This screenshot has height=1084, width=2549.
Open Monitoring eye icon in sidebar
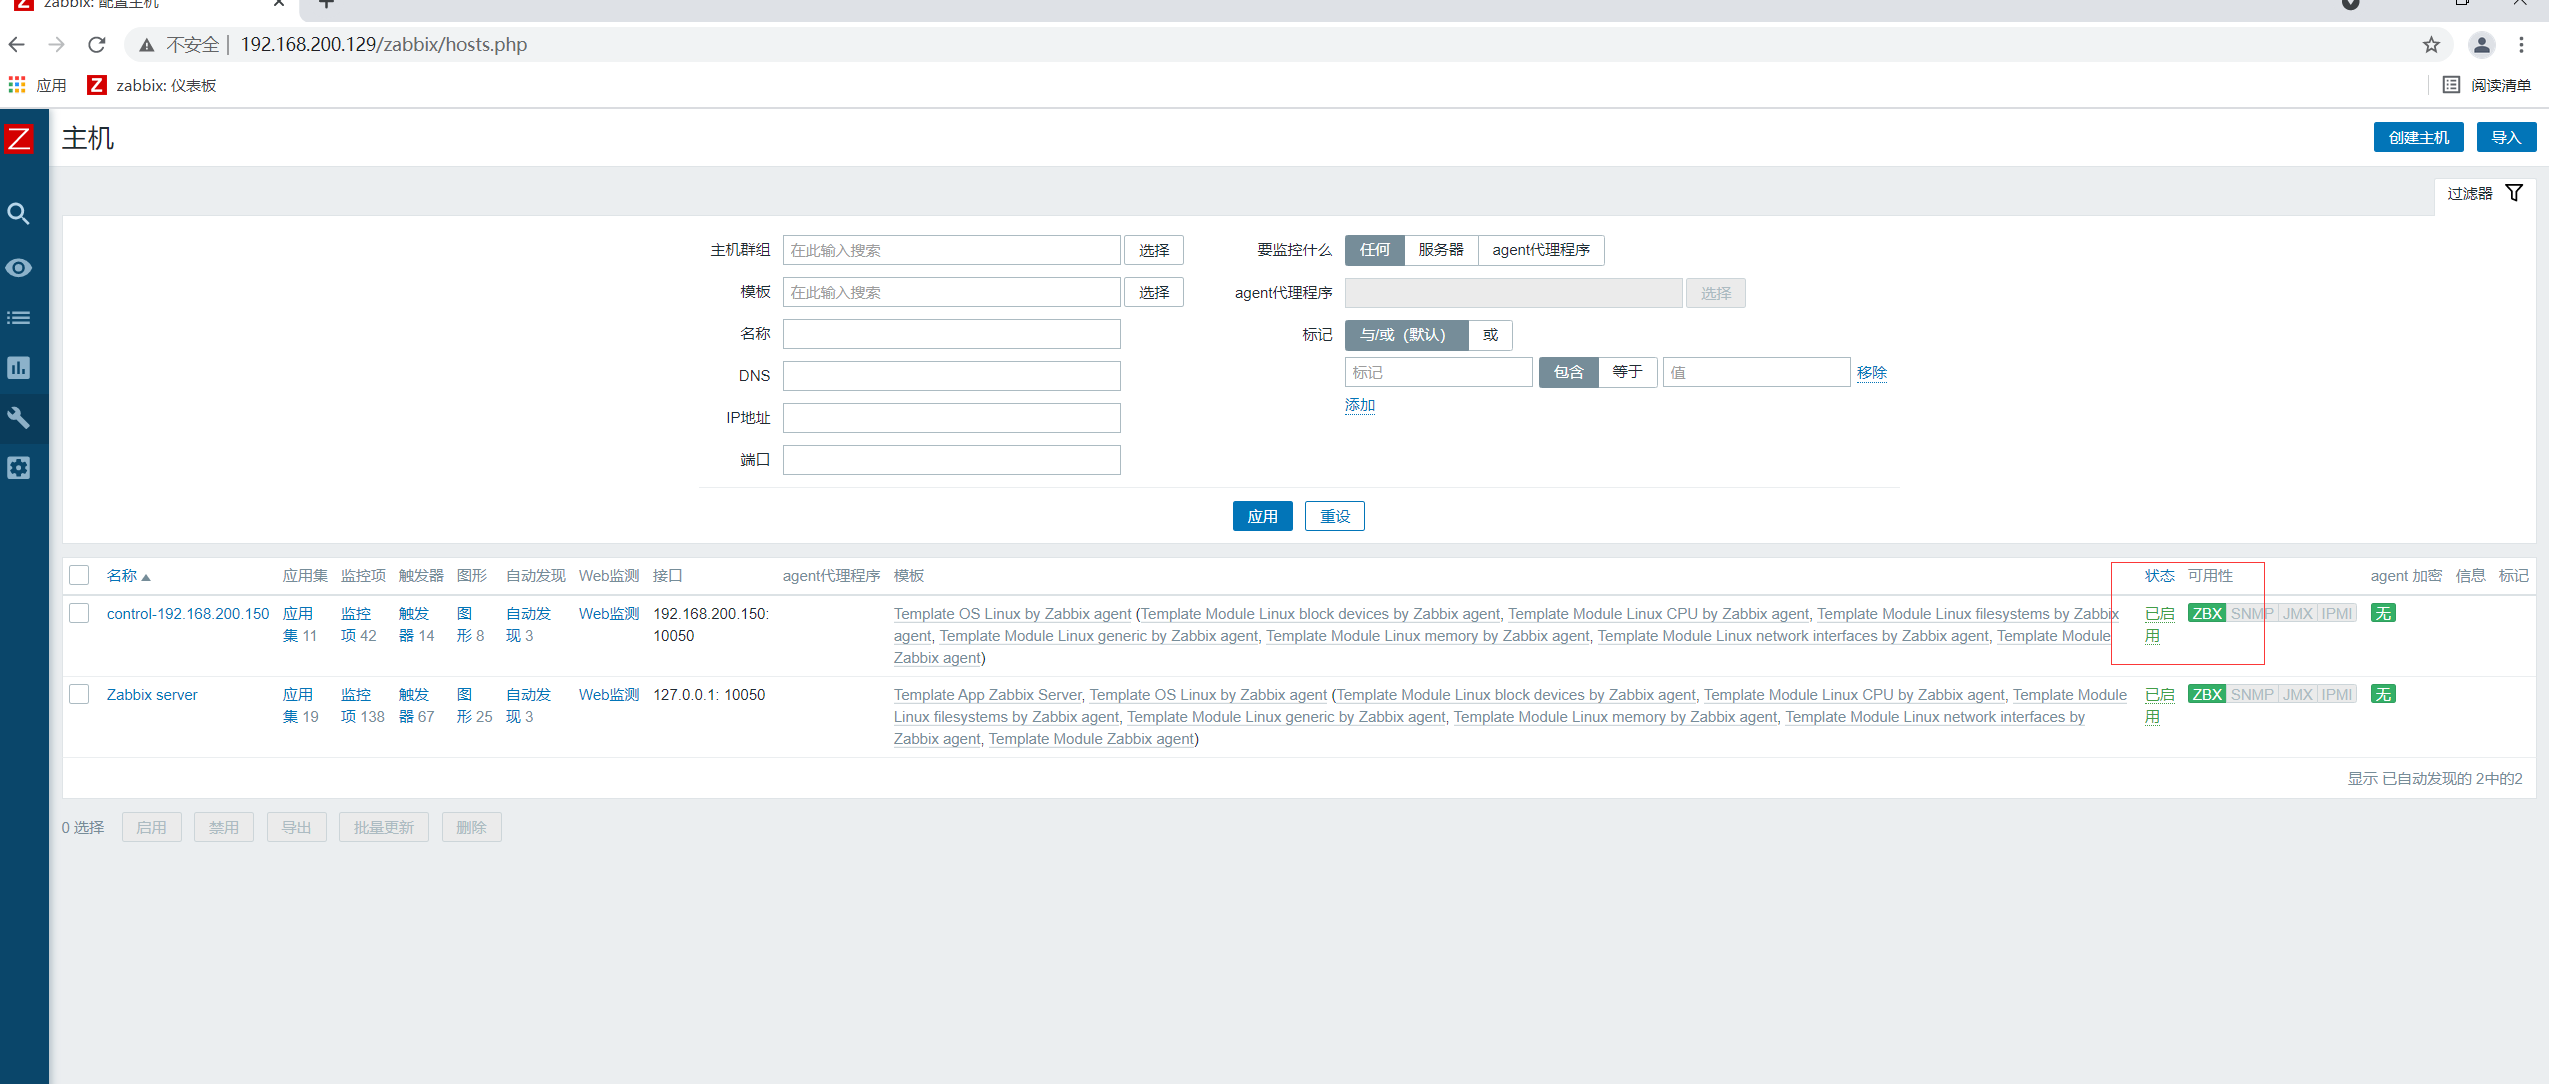click(19, 268)
